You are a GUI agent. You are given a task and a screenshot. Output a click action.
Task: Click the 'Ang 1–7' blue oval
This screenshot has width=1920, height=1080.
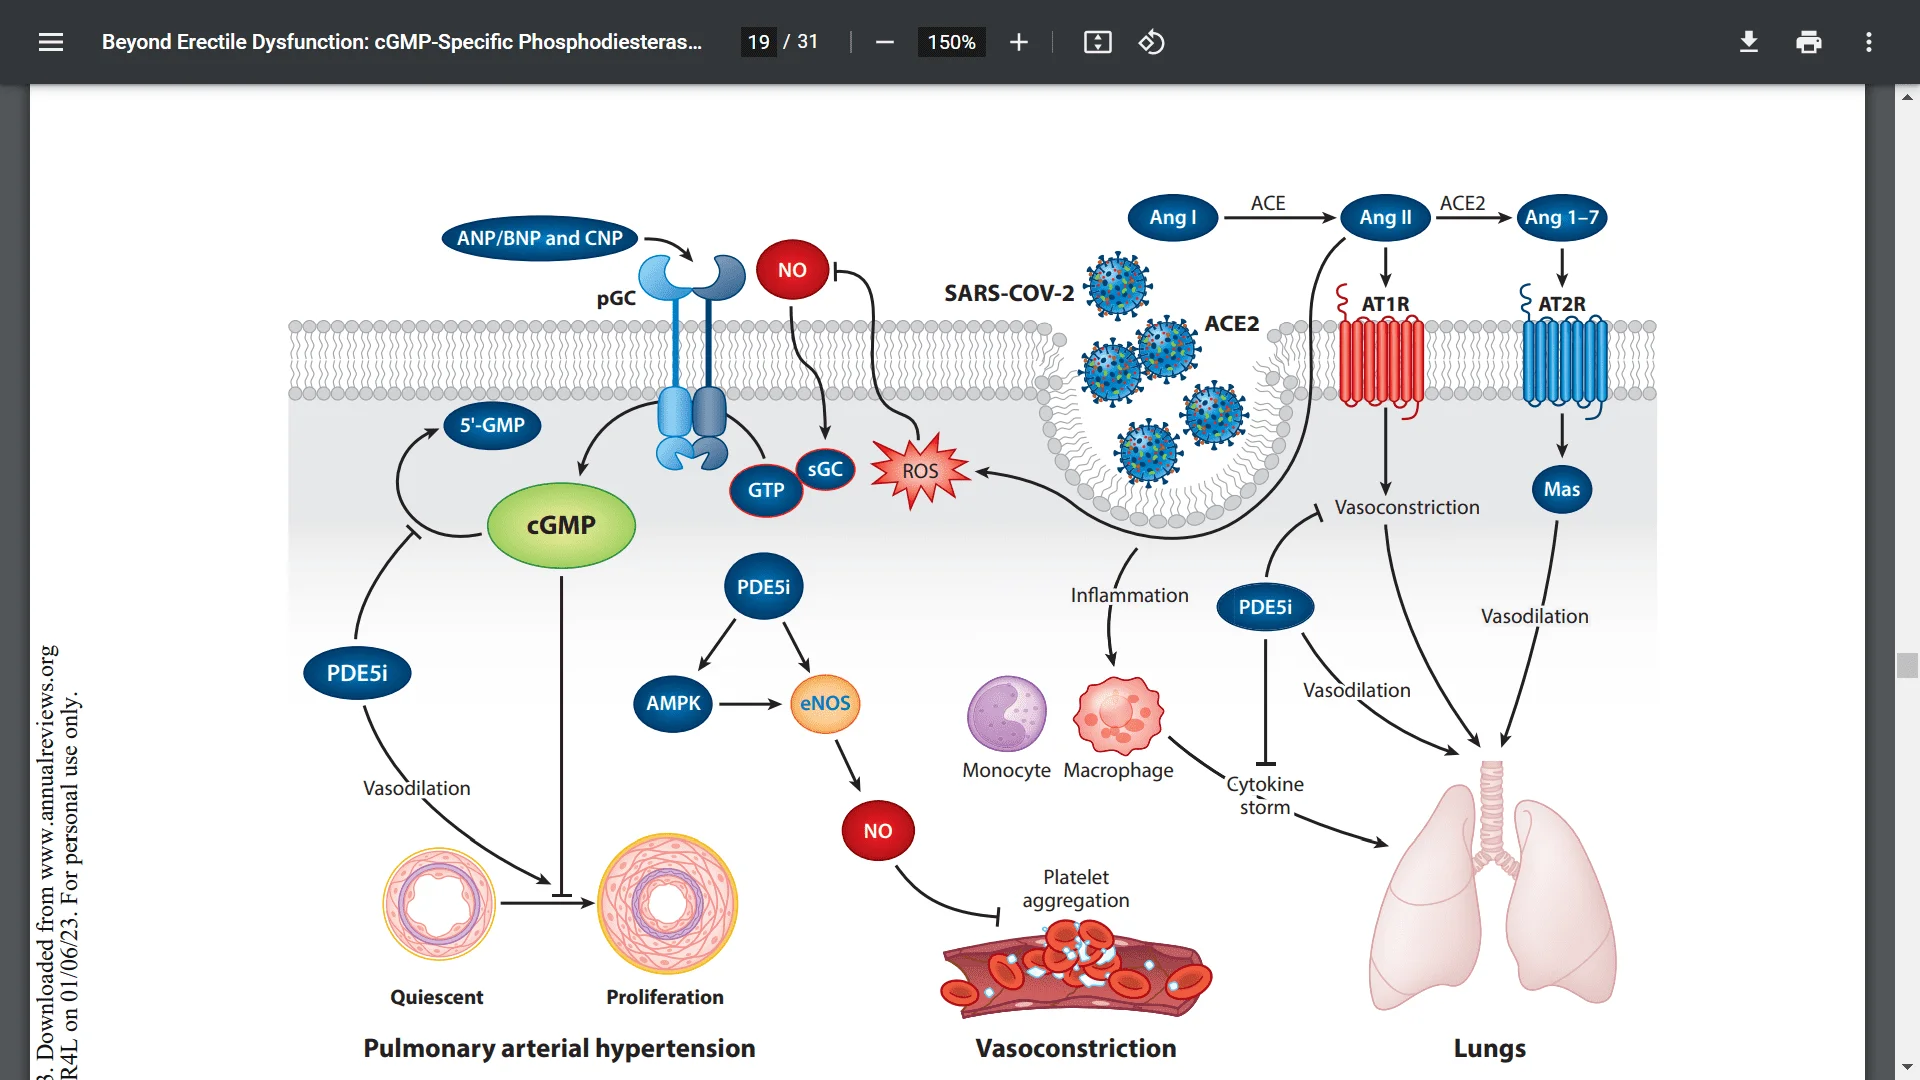(1561, 217)
